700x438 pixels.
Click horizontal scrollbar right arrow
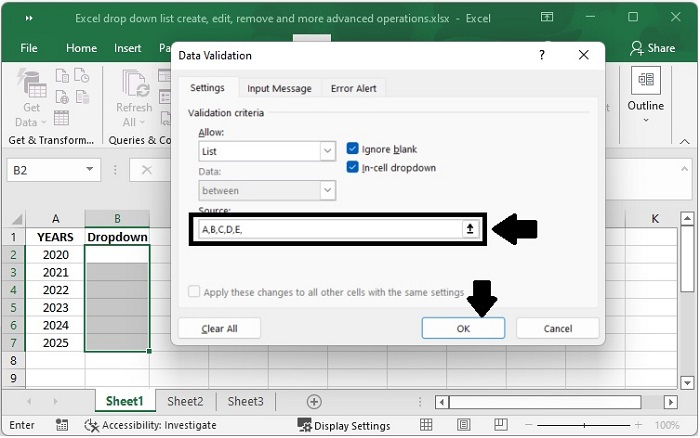click(x=670, y=402)
